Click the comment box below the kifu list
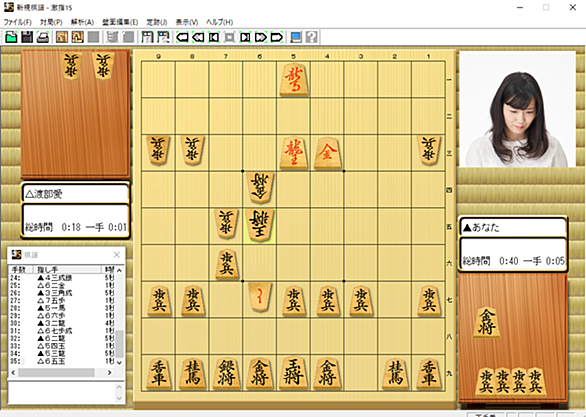The height and width of the screenshot is (417, 586). pyautogui.click(x=62, y=393)
